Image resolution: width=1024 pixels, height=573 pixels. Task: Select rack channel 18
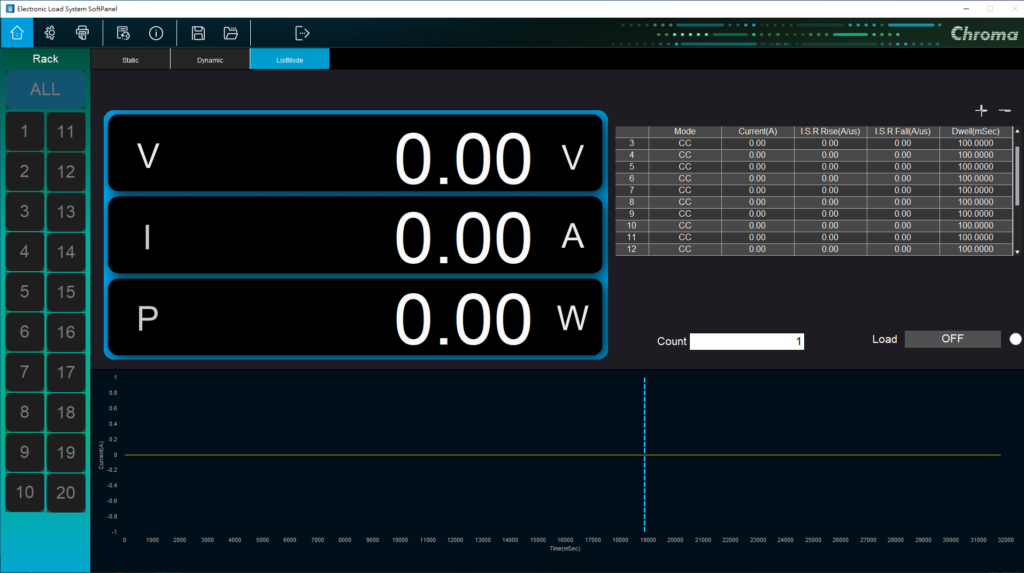tap(65, 412)
